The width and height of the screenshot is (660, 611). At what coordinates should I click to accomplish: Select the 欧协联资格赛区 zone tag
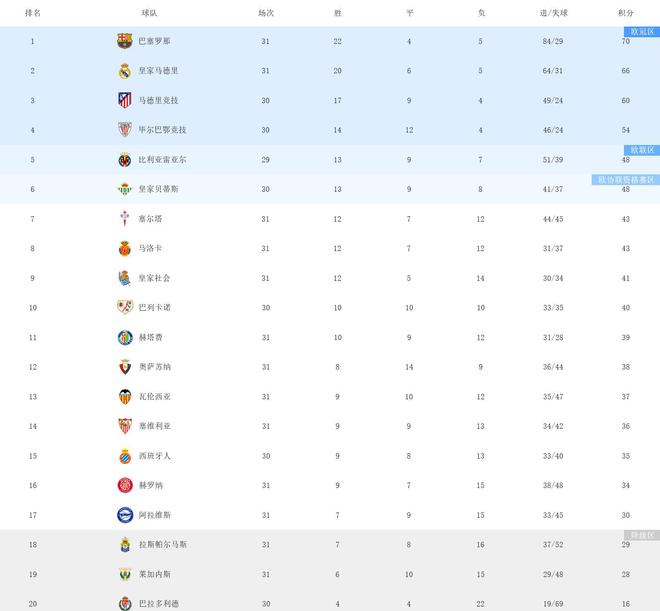tap(626, 180)
